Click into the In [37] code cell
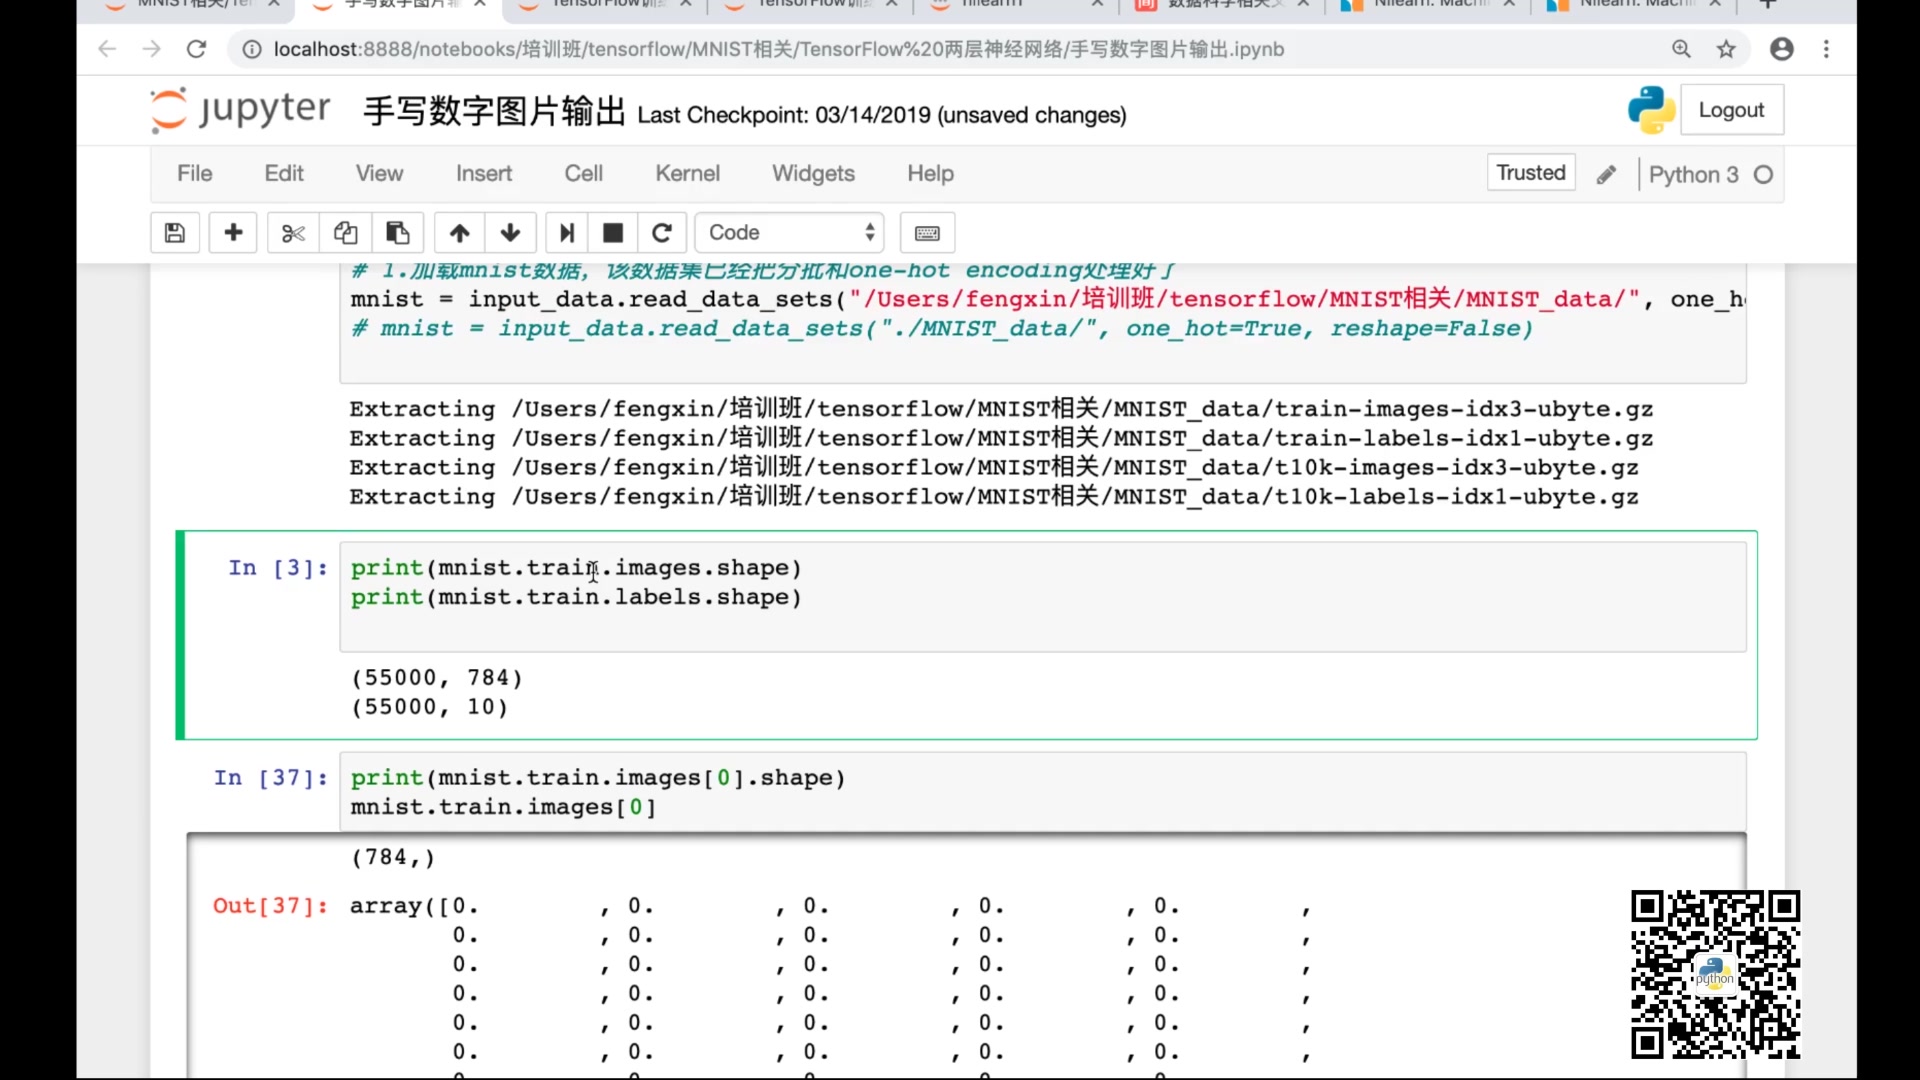The height and width of the screenshot is (1080, 1920). (x=1043, y=792)
